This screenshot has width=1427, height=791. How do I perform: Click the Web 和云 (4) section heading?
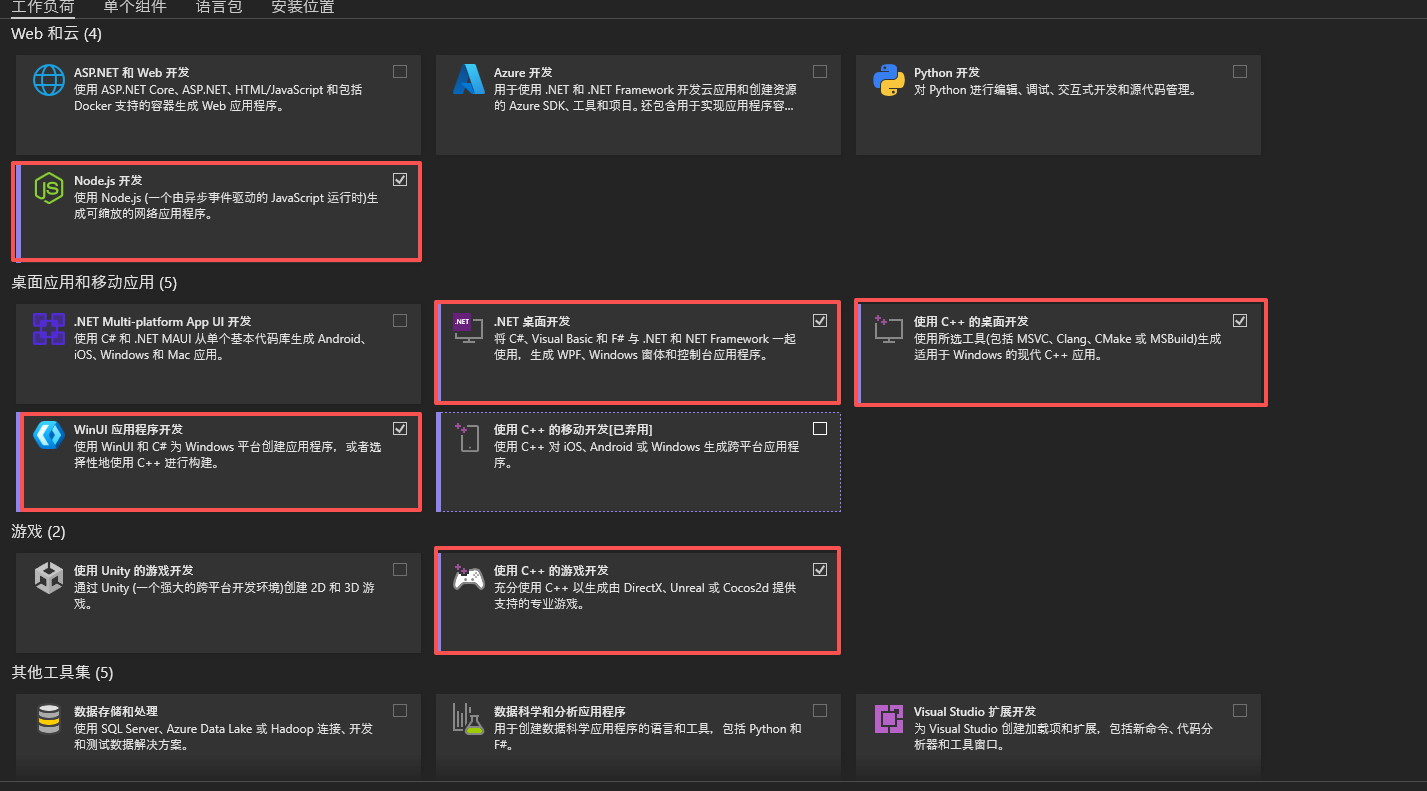[x=57, y=34]
